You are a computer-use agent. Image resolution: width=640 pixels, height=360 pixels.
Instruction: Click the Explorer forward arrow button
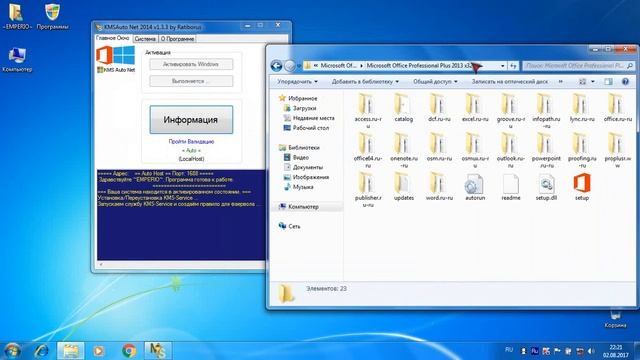click(x=289, y=66)
